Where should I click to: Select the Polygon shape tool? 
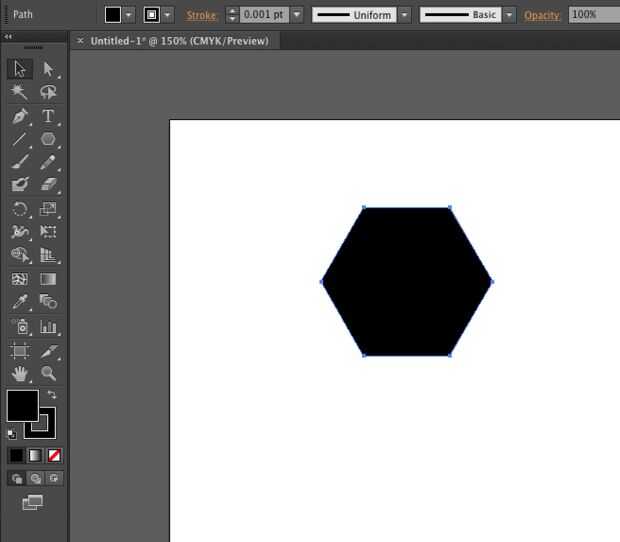(x=48, y=139)
